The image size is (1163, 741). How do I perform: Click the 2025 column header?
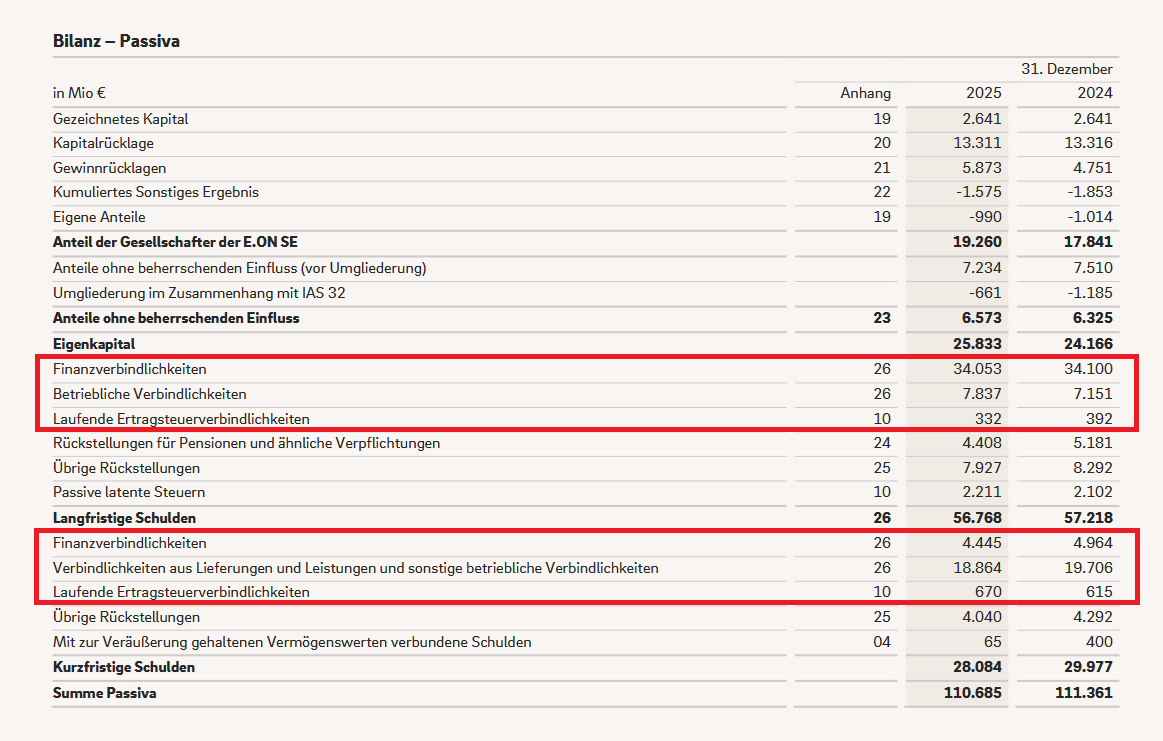click(x=984, y=93)
